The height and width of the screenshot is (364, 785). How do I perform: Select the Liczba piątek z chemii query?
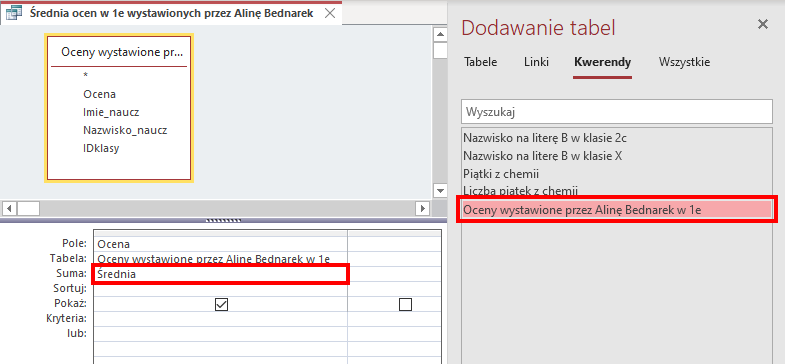tap(617, 190)
